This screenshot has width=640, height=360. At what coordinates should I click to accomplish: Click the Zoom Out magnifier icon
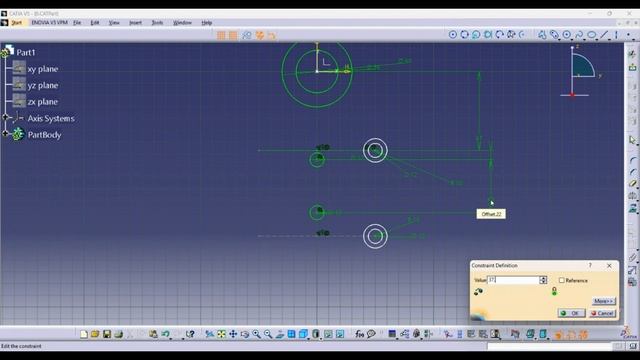click(x=268, y=334)
